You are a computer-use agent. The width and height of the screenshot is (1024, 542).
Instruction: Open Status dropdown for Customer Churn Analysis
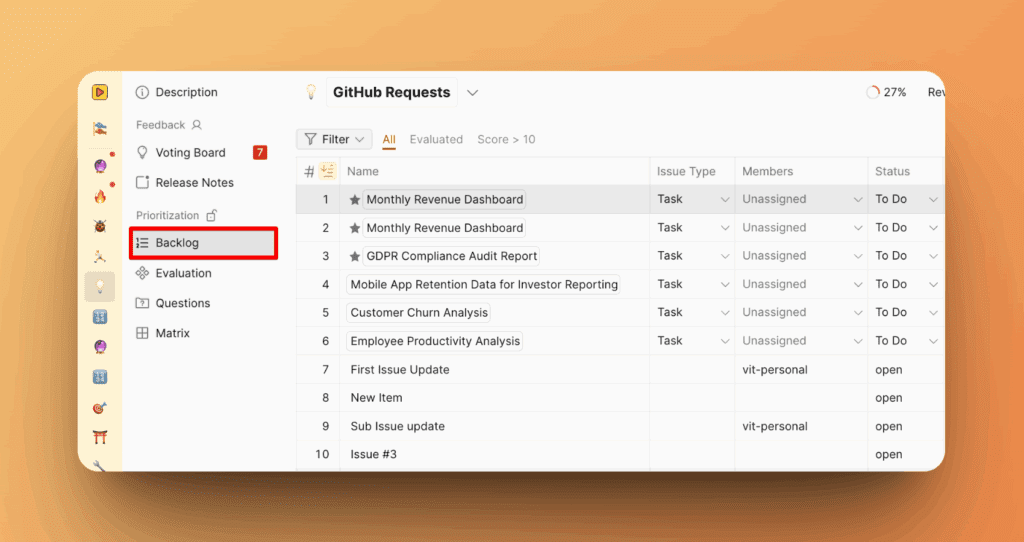932,313
